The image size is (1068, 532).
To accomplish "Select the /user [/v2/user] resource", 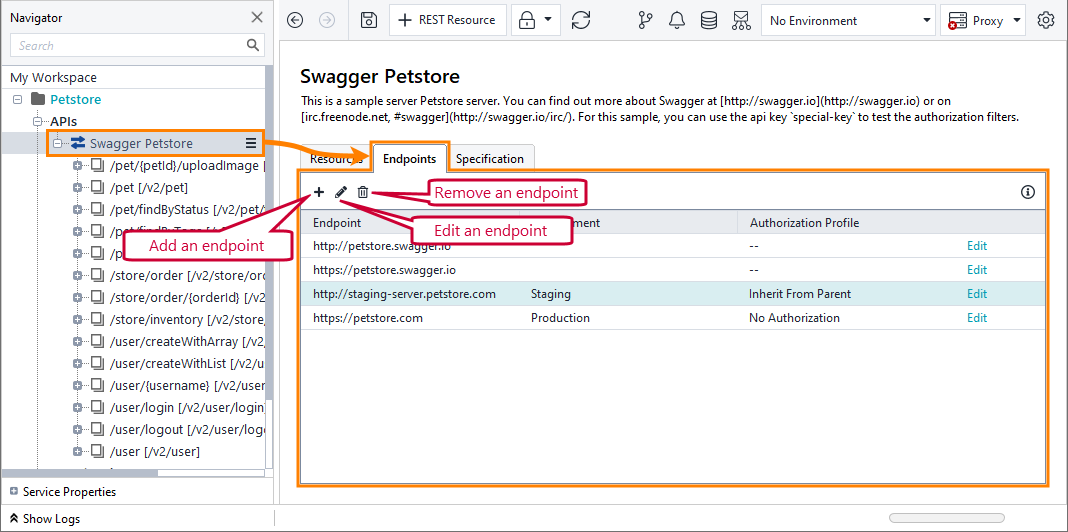I will [x=155, y=452].
